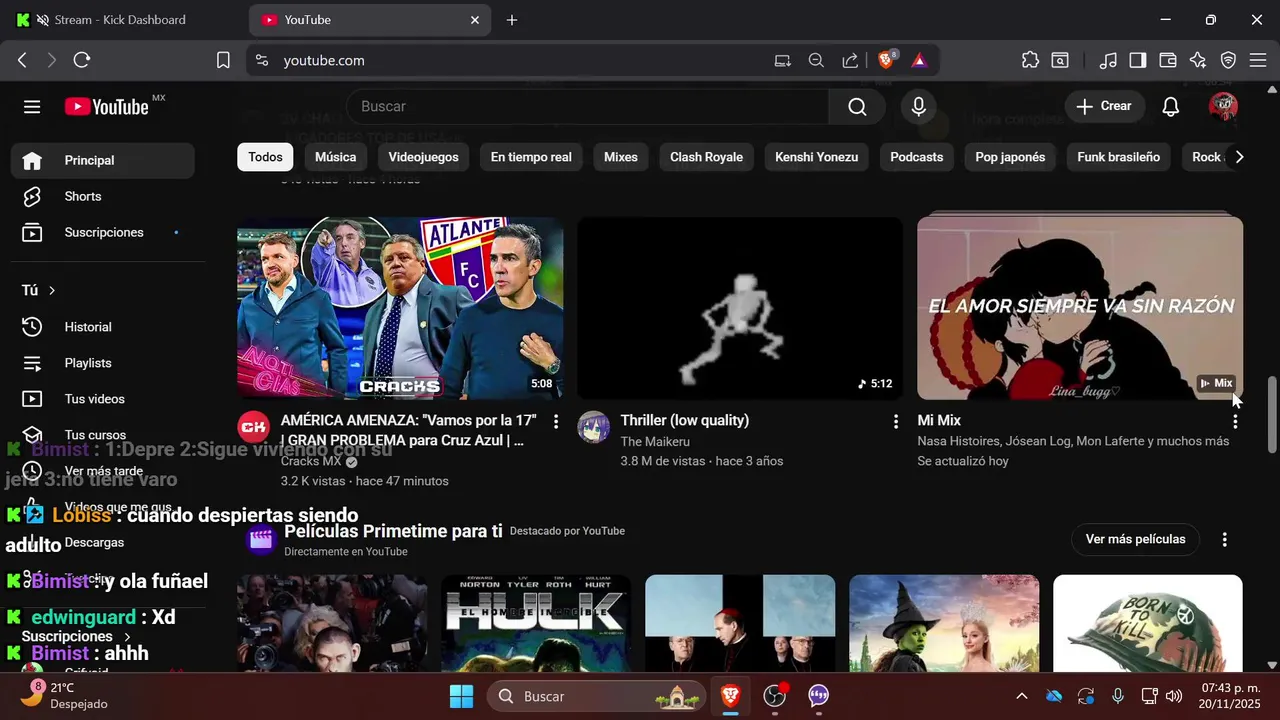Open Shorts in sidebar
The image size is (1280, 720).
[x=103, y=196]
